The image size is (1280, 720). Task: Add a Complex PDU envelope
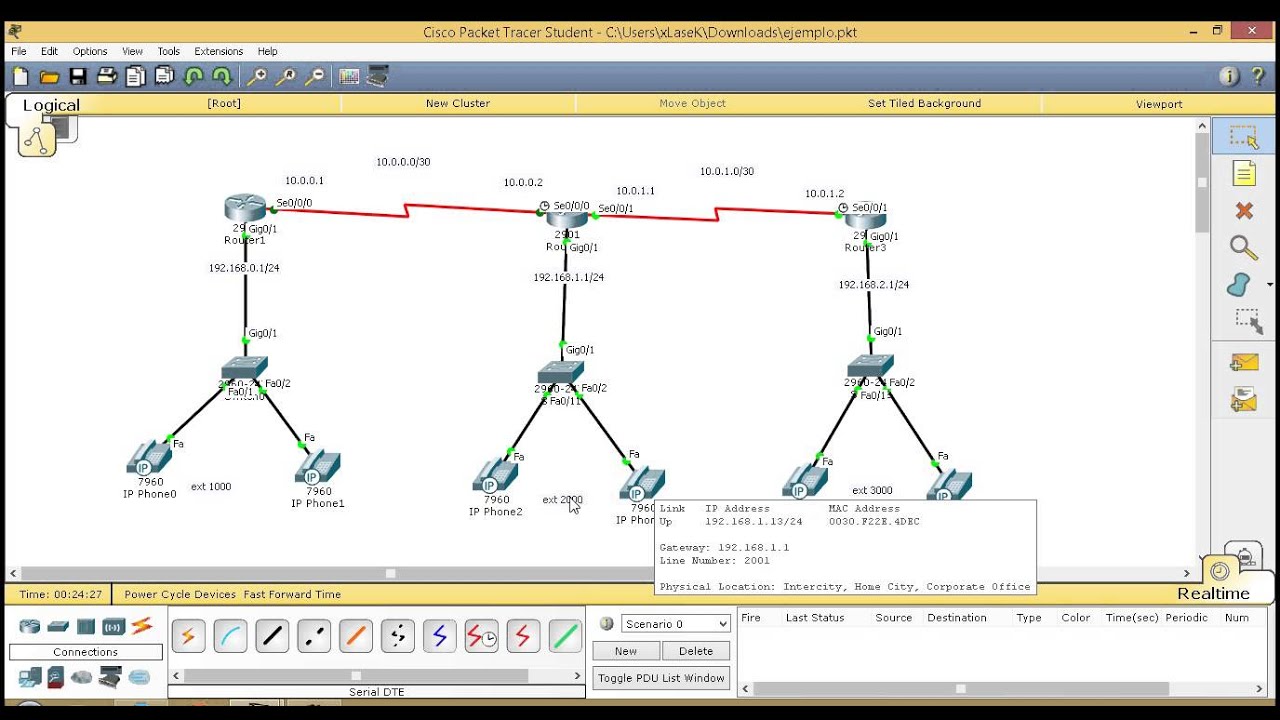tap(1244, 400)
